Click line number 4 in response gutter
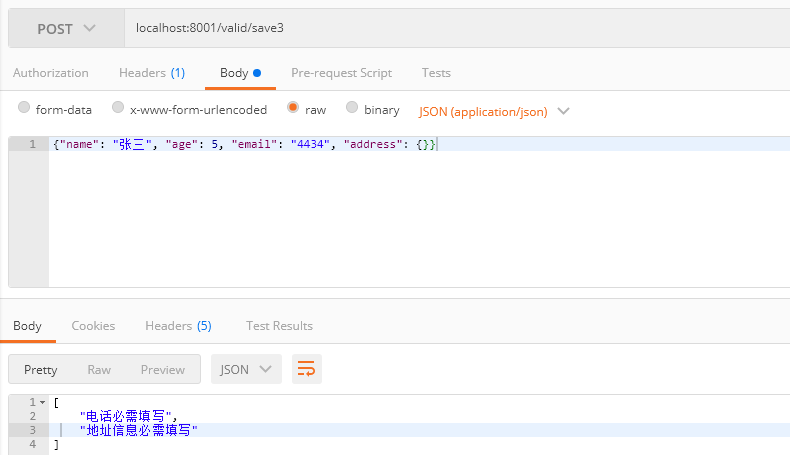Screen dimensions: 790x455 pos(33,444)
